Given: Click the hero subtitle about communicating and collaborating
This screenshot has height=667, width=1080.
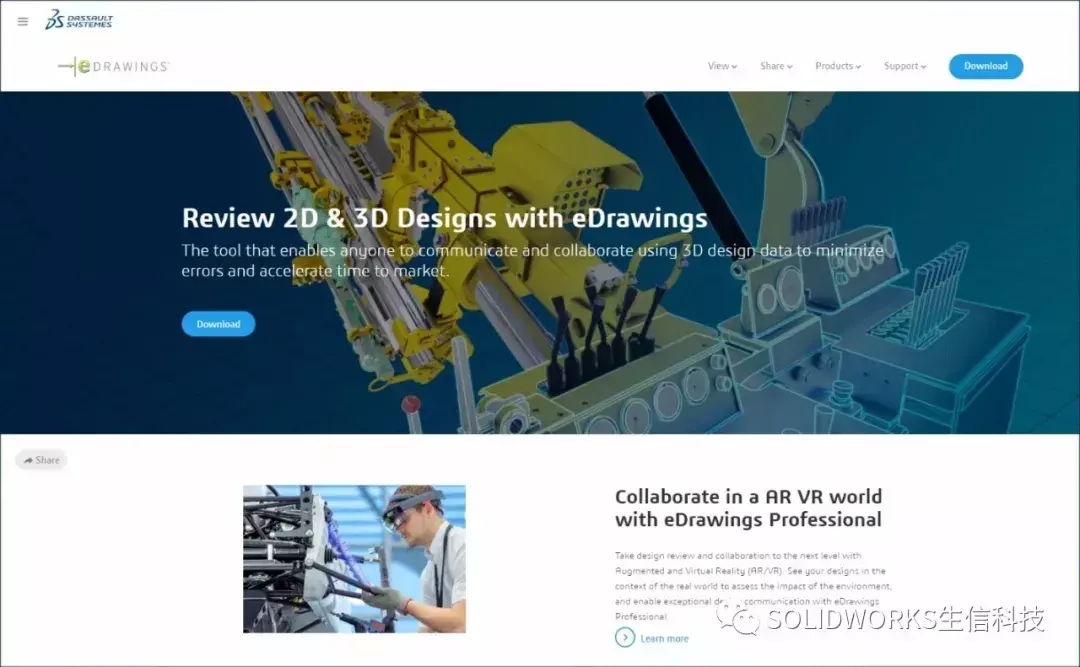Looking at the screenshot, I should [x=532, y=260].
